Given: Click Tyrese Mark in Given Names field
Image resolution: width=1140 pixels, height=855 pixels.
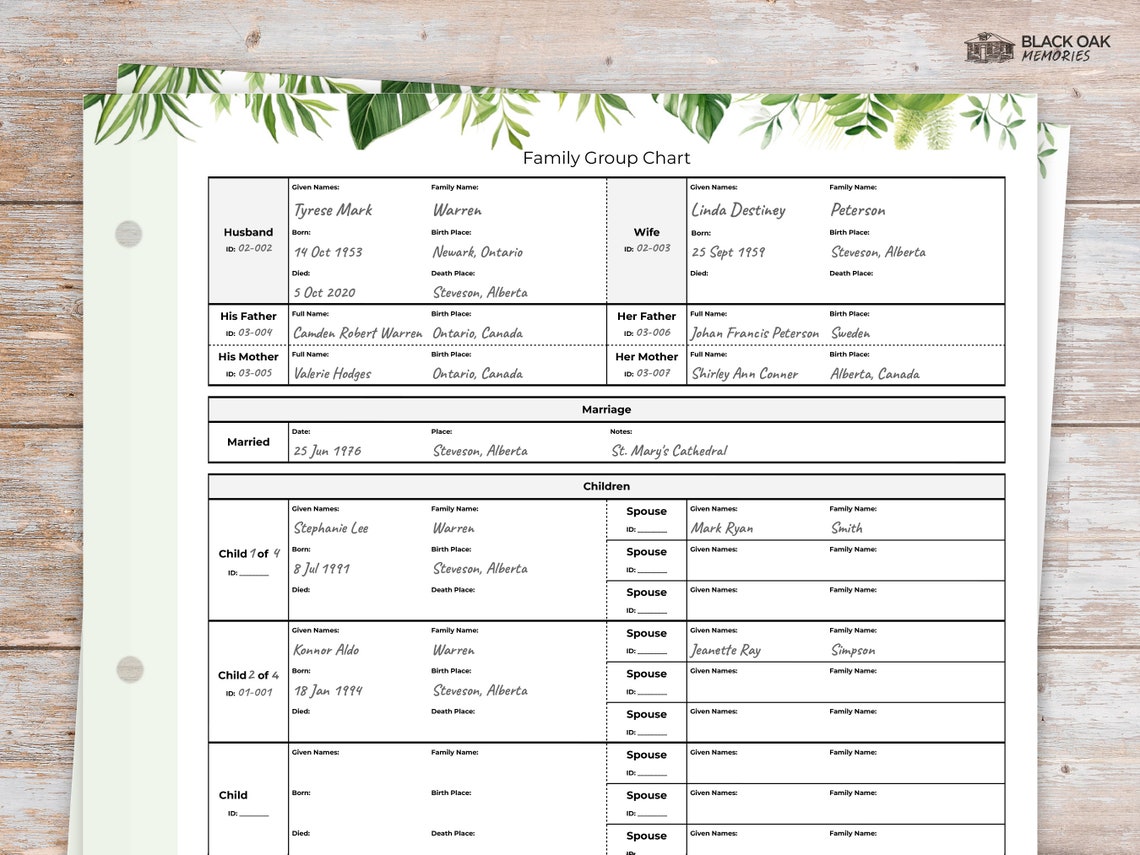Looking at the screenshot, I should tap(331, 210).
